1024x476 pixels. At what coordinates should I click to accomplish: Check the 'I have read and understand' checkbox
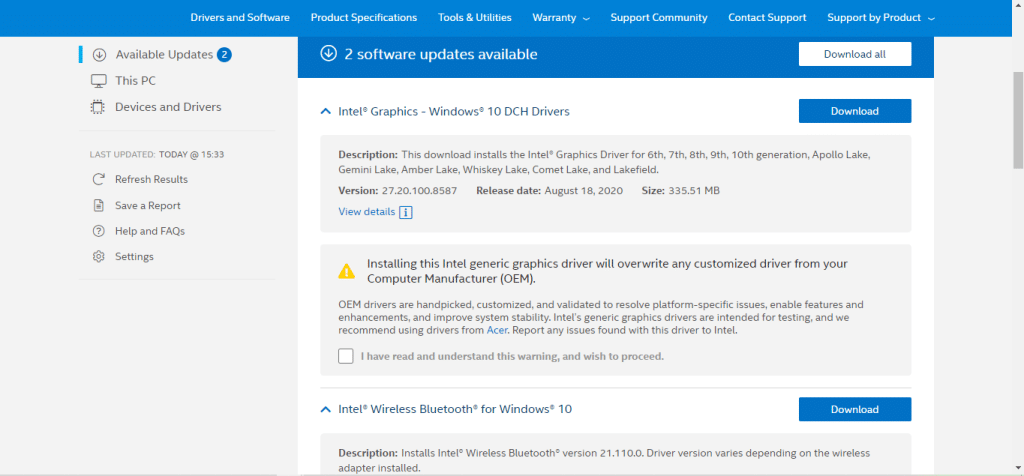point(346,356)
